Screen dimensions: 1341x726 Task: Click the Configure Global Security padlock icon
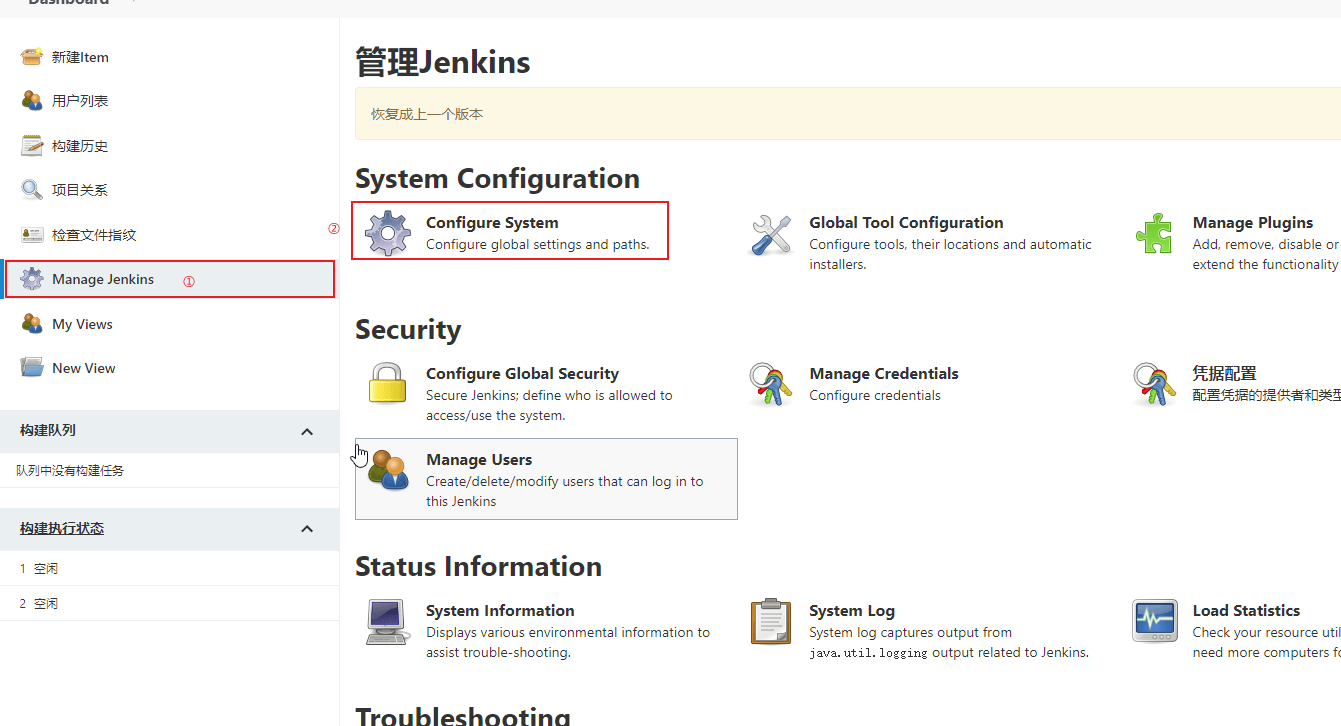(388, 384)
